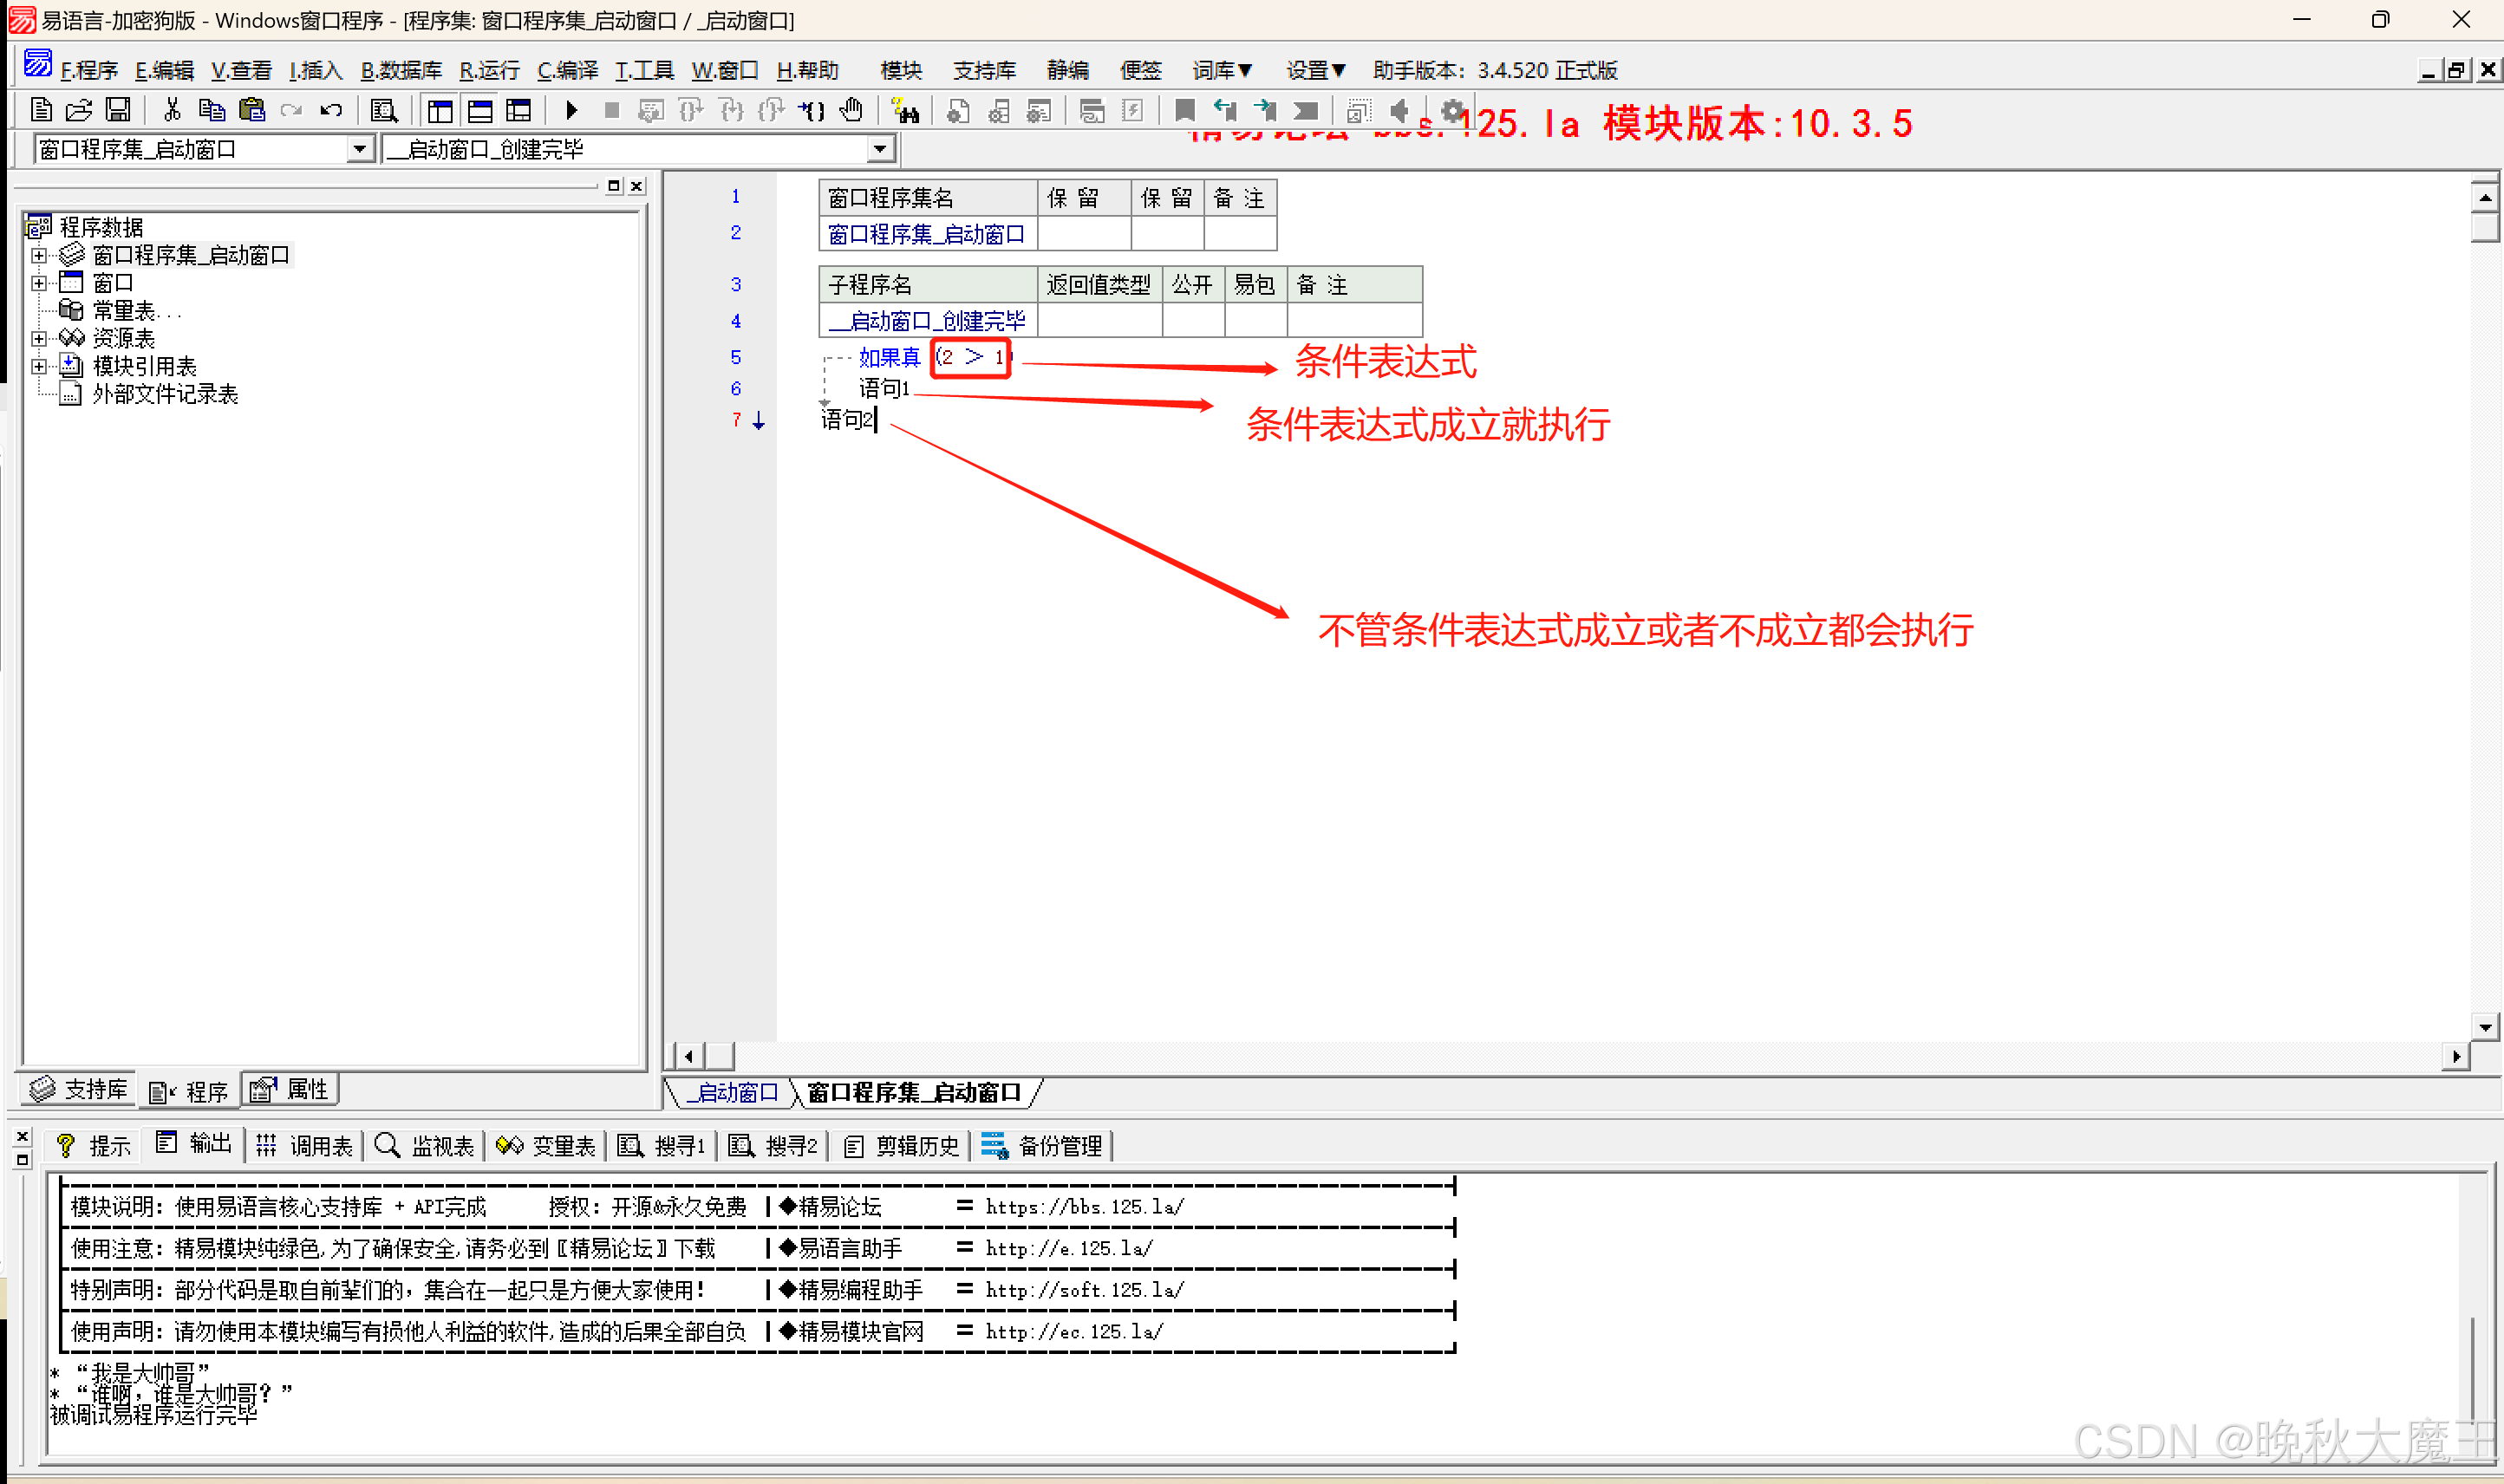
Task: Switch to the 属性 panel tab
Action: click(x=291, y=1090)
